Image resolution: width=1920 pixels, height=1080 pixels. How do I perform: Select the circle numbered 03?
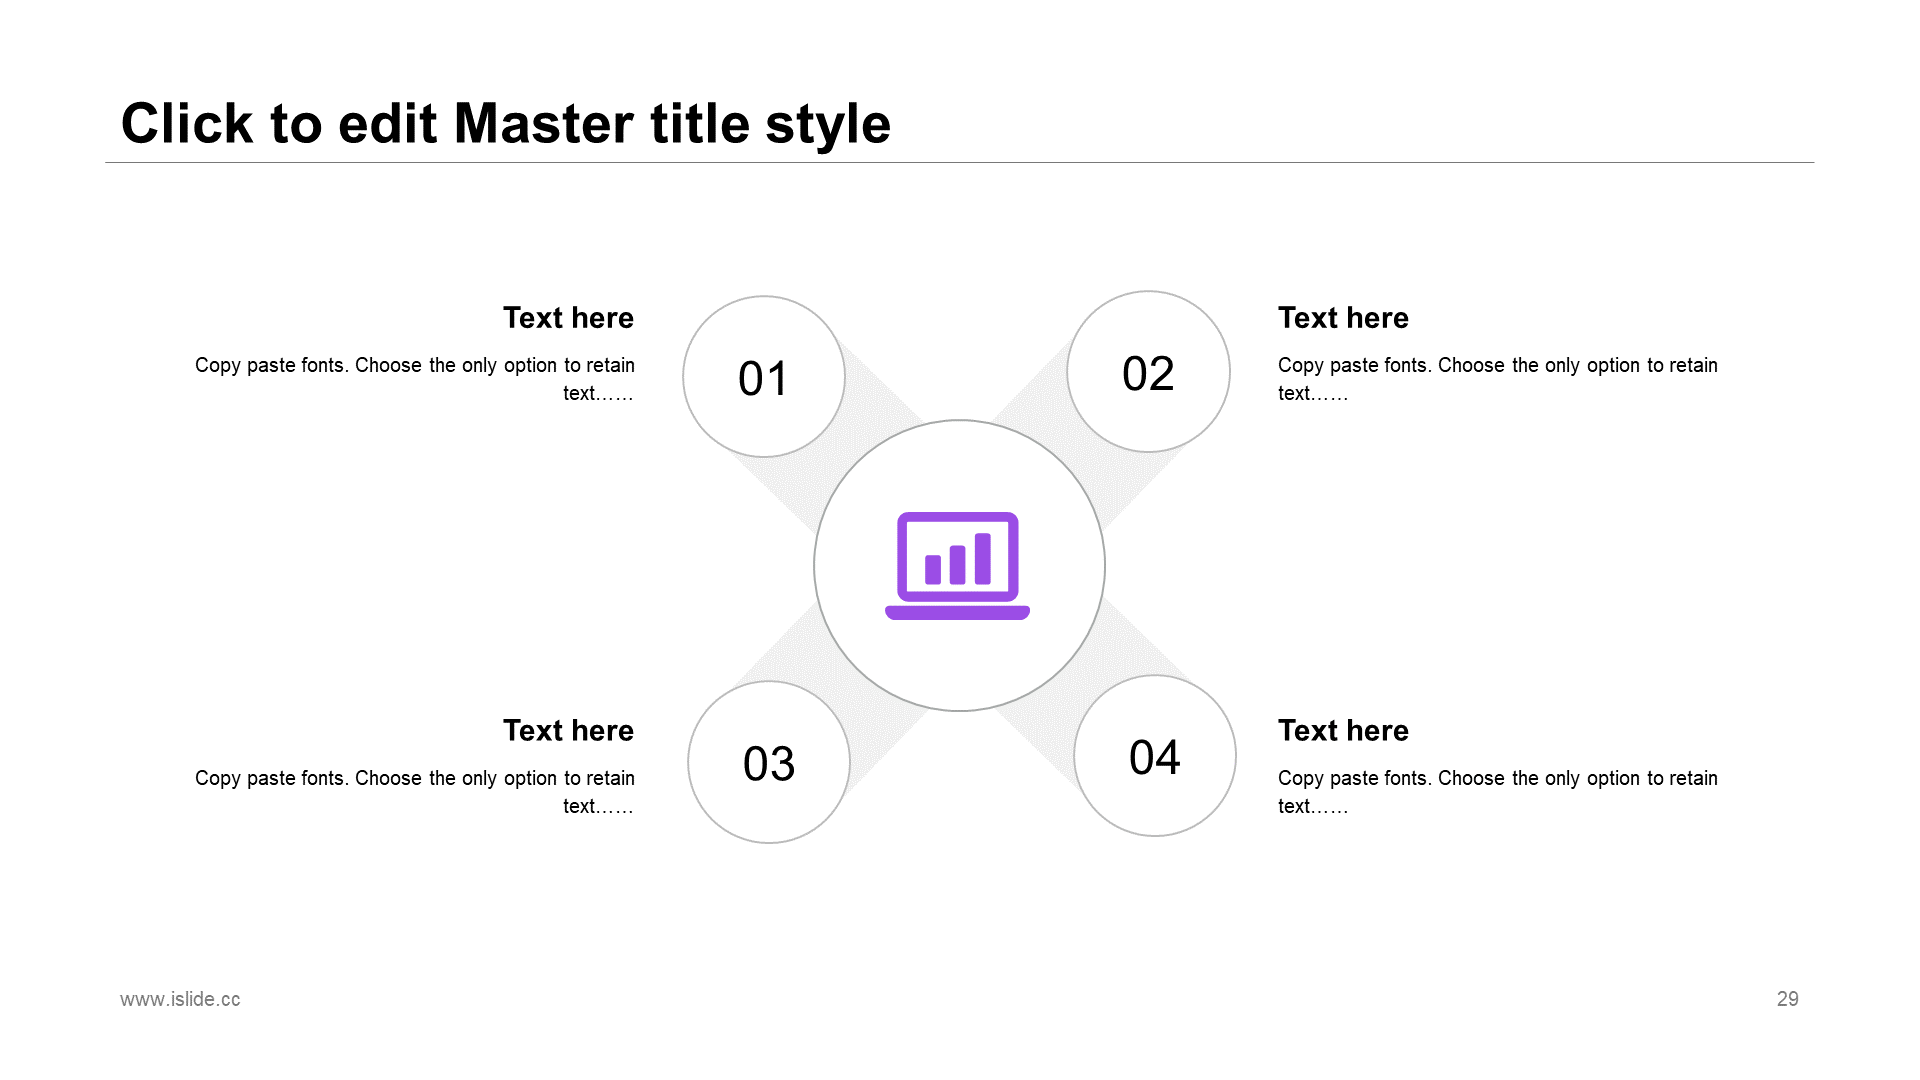[x=769, y=762]
